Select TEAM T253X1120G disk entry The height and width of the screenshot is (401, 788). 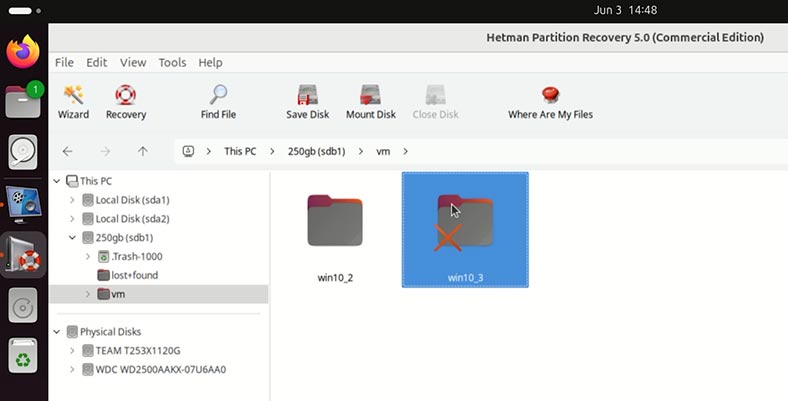[131, 351]
